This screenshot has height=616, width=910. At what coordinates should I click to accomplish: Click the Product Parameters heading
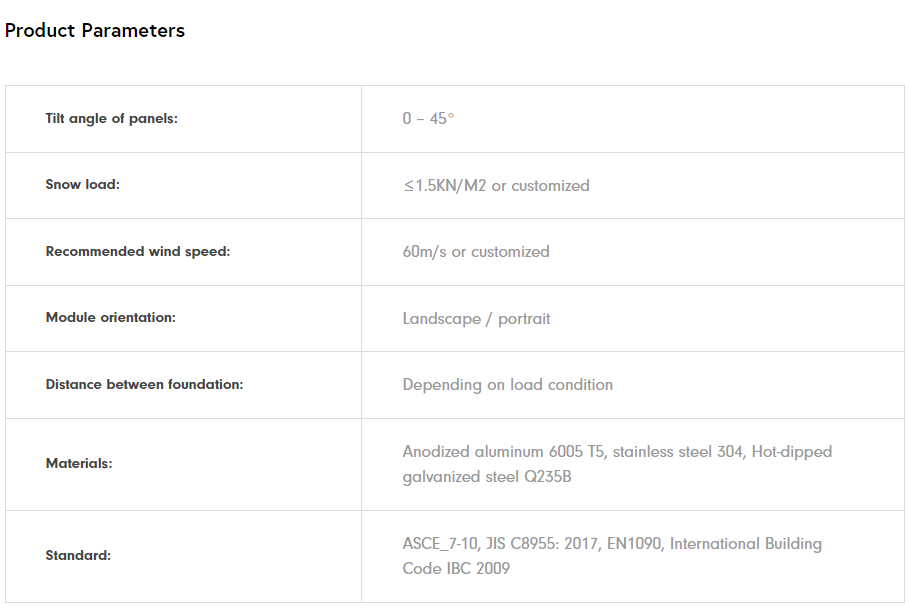pos(95,31)
